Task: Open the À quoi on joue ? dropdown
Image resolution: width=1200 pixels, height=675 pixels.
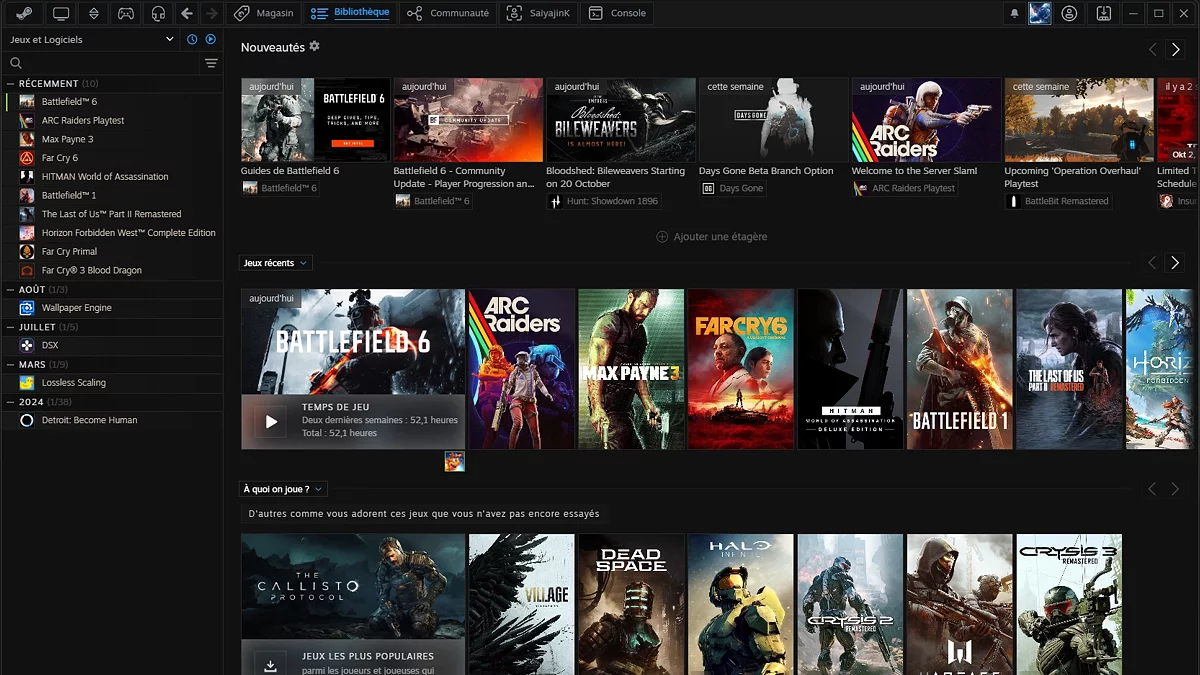Action: click(x=284, y=489)
